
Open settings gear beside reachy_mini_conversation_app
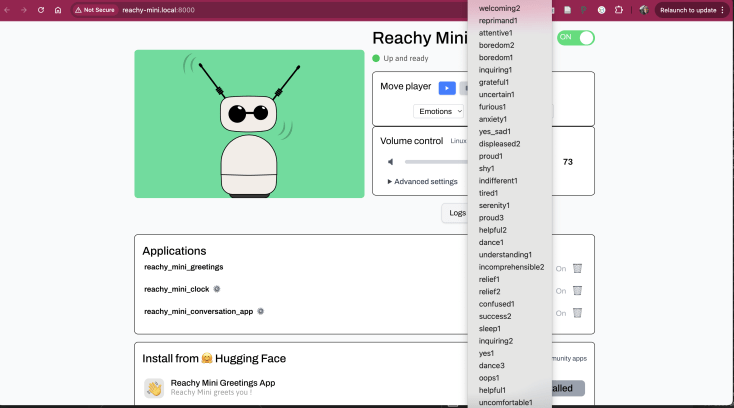tap(261, 311)
